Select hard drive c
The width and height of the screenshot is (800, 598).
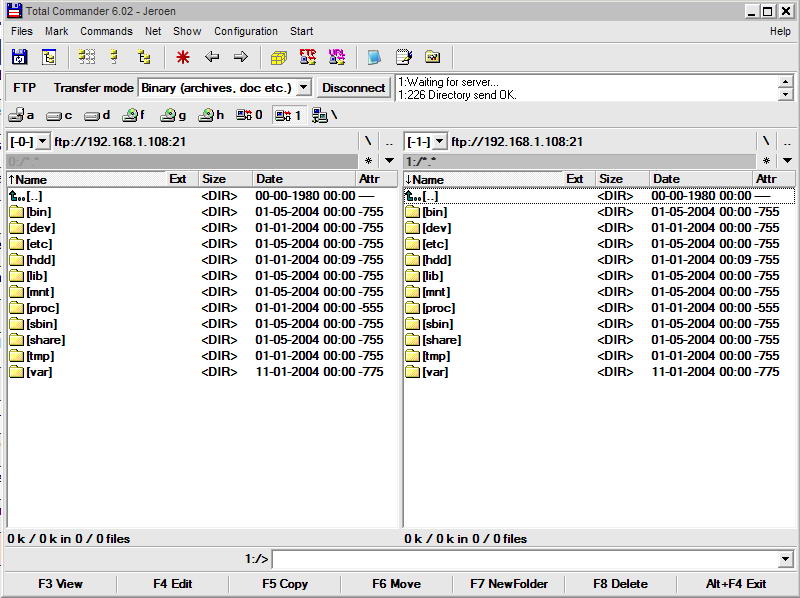pos(59,115)
